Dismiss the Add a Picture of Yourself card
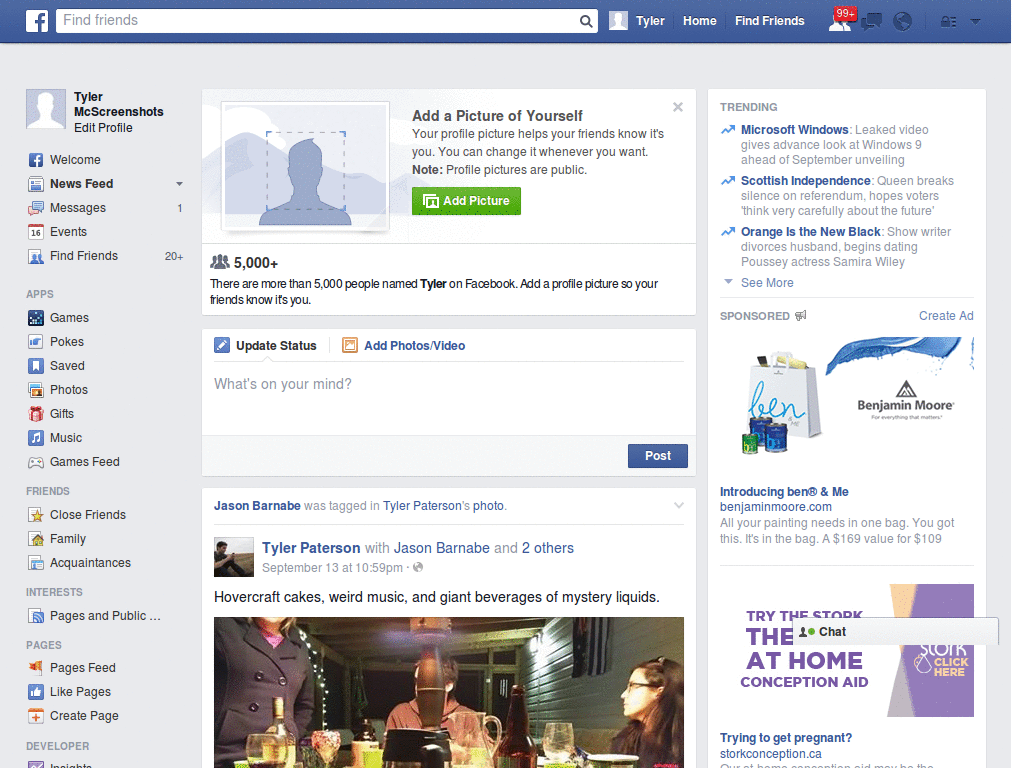Image resolution: width=1024 pixels, height=768 pixels. point(678,107)
